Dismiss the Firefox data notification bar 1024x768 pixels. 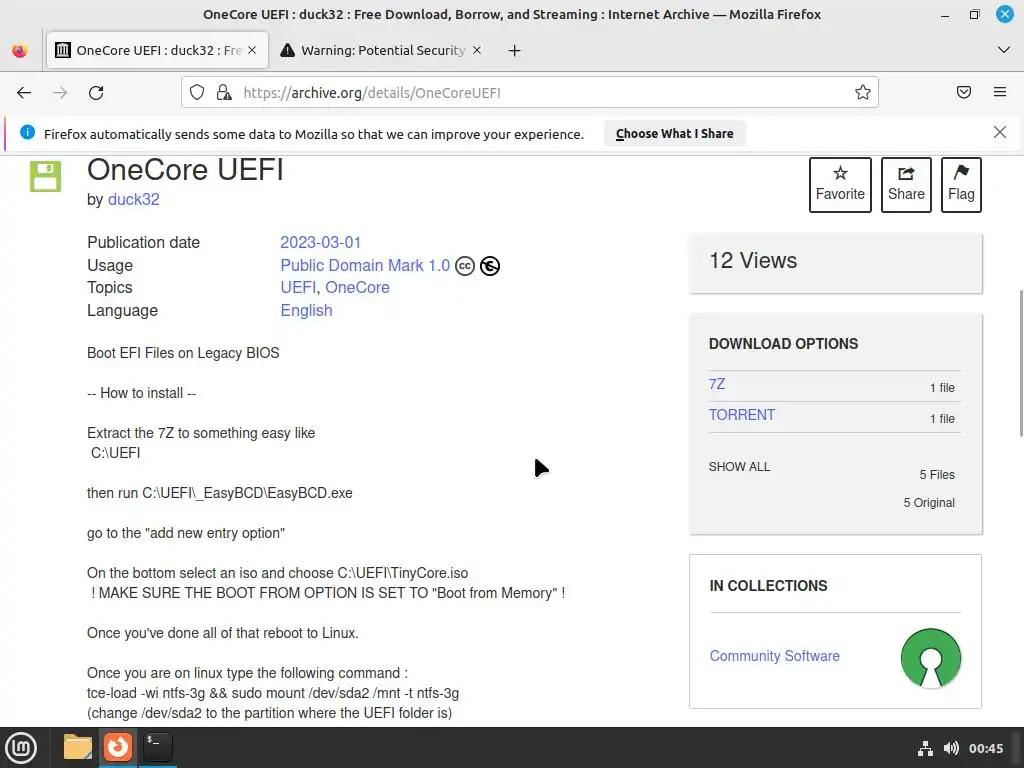coord(999,133)
